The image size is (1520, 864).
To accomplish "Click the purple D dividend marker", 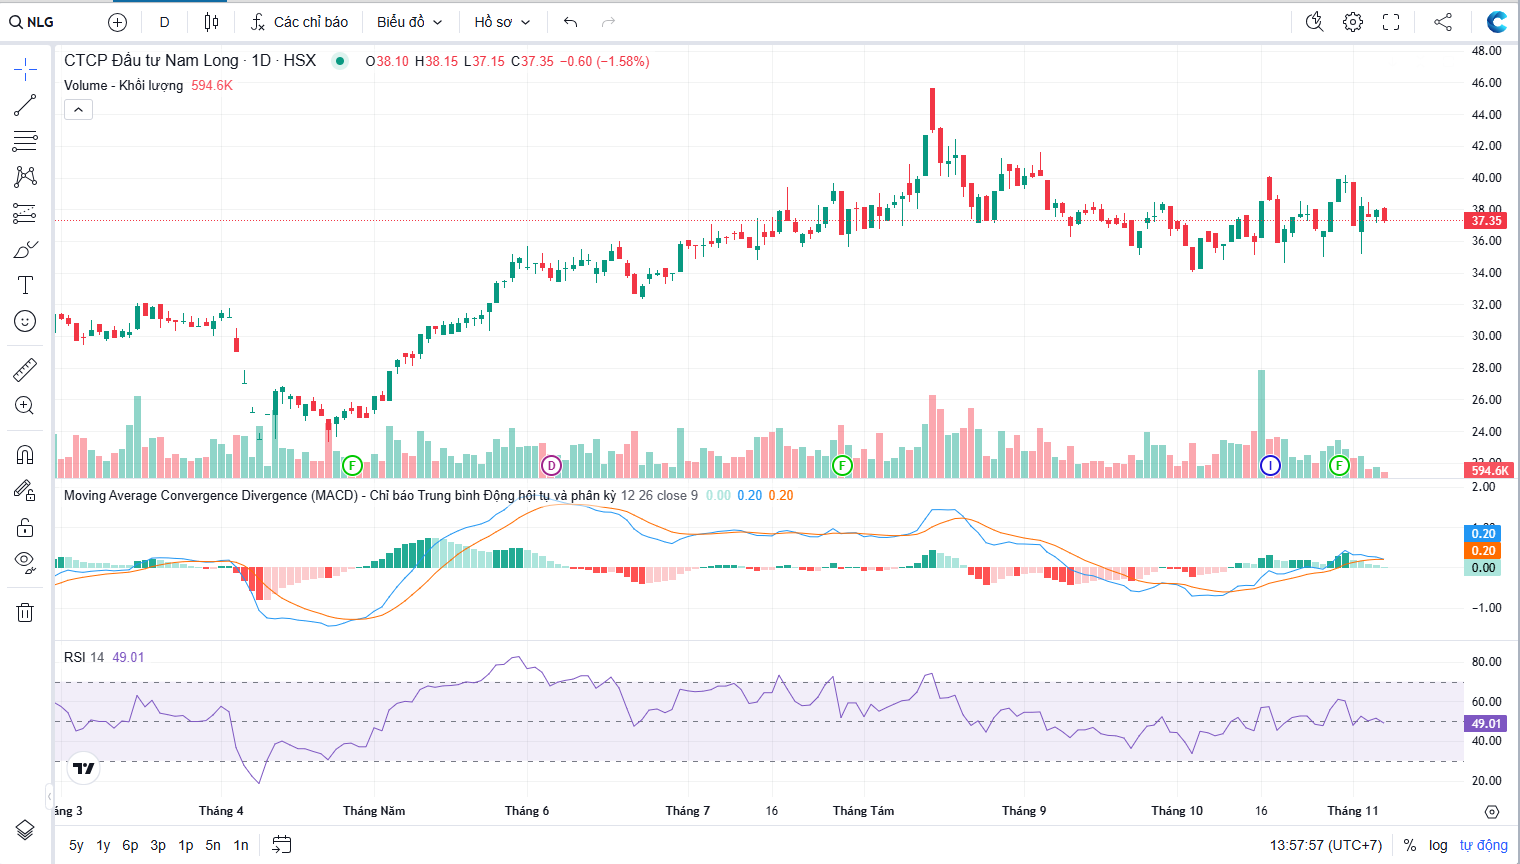I will 551,465.
